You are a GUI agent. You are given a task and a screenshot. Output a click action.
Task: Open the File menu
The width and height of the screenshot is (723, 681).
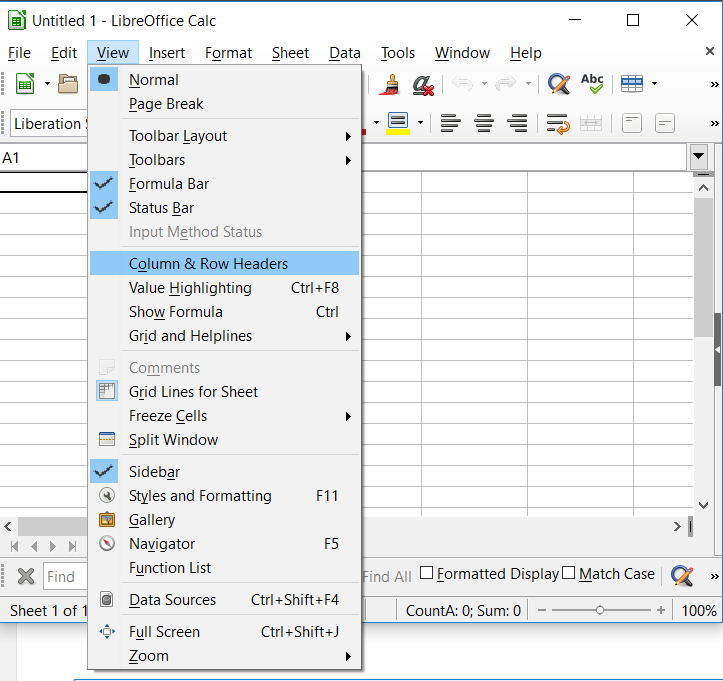(19, 53)
